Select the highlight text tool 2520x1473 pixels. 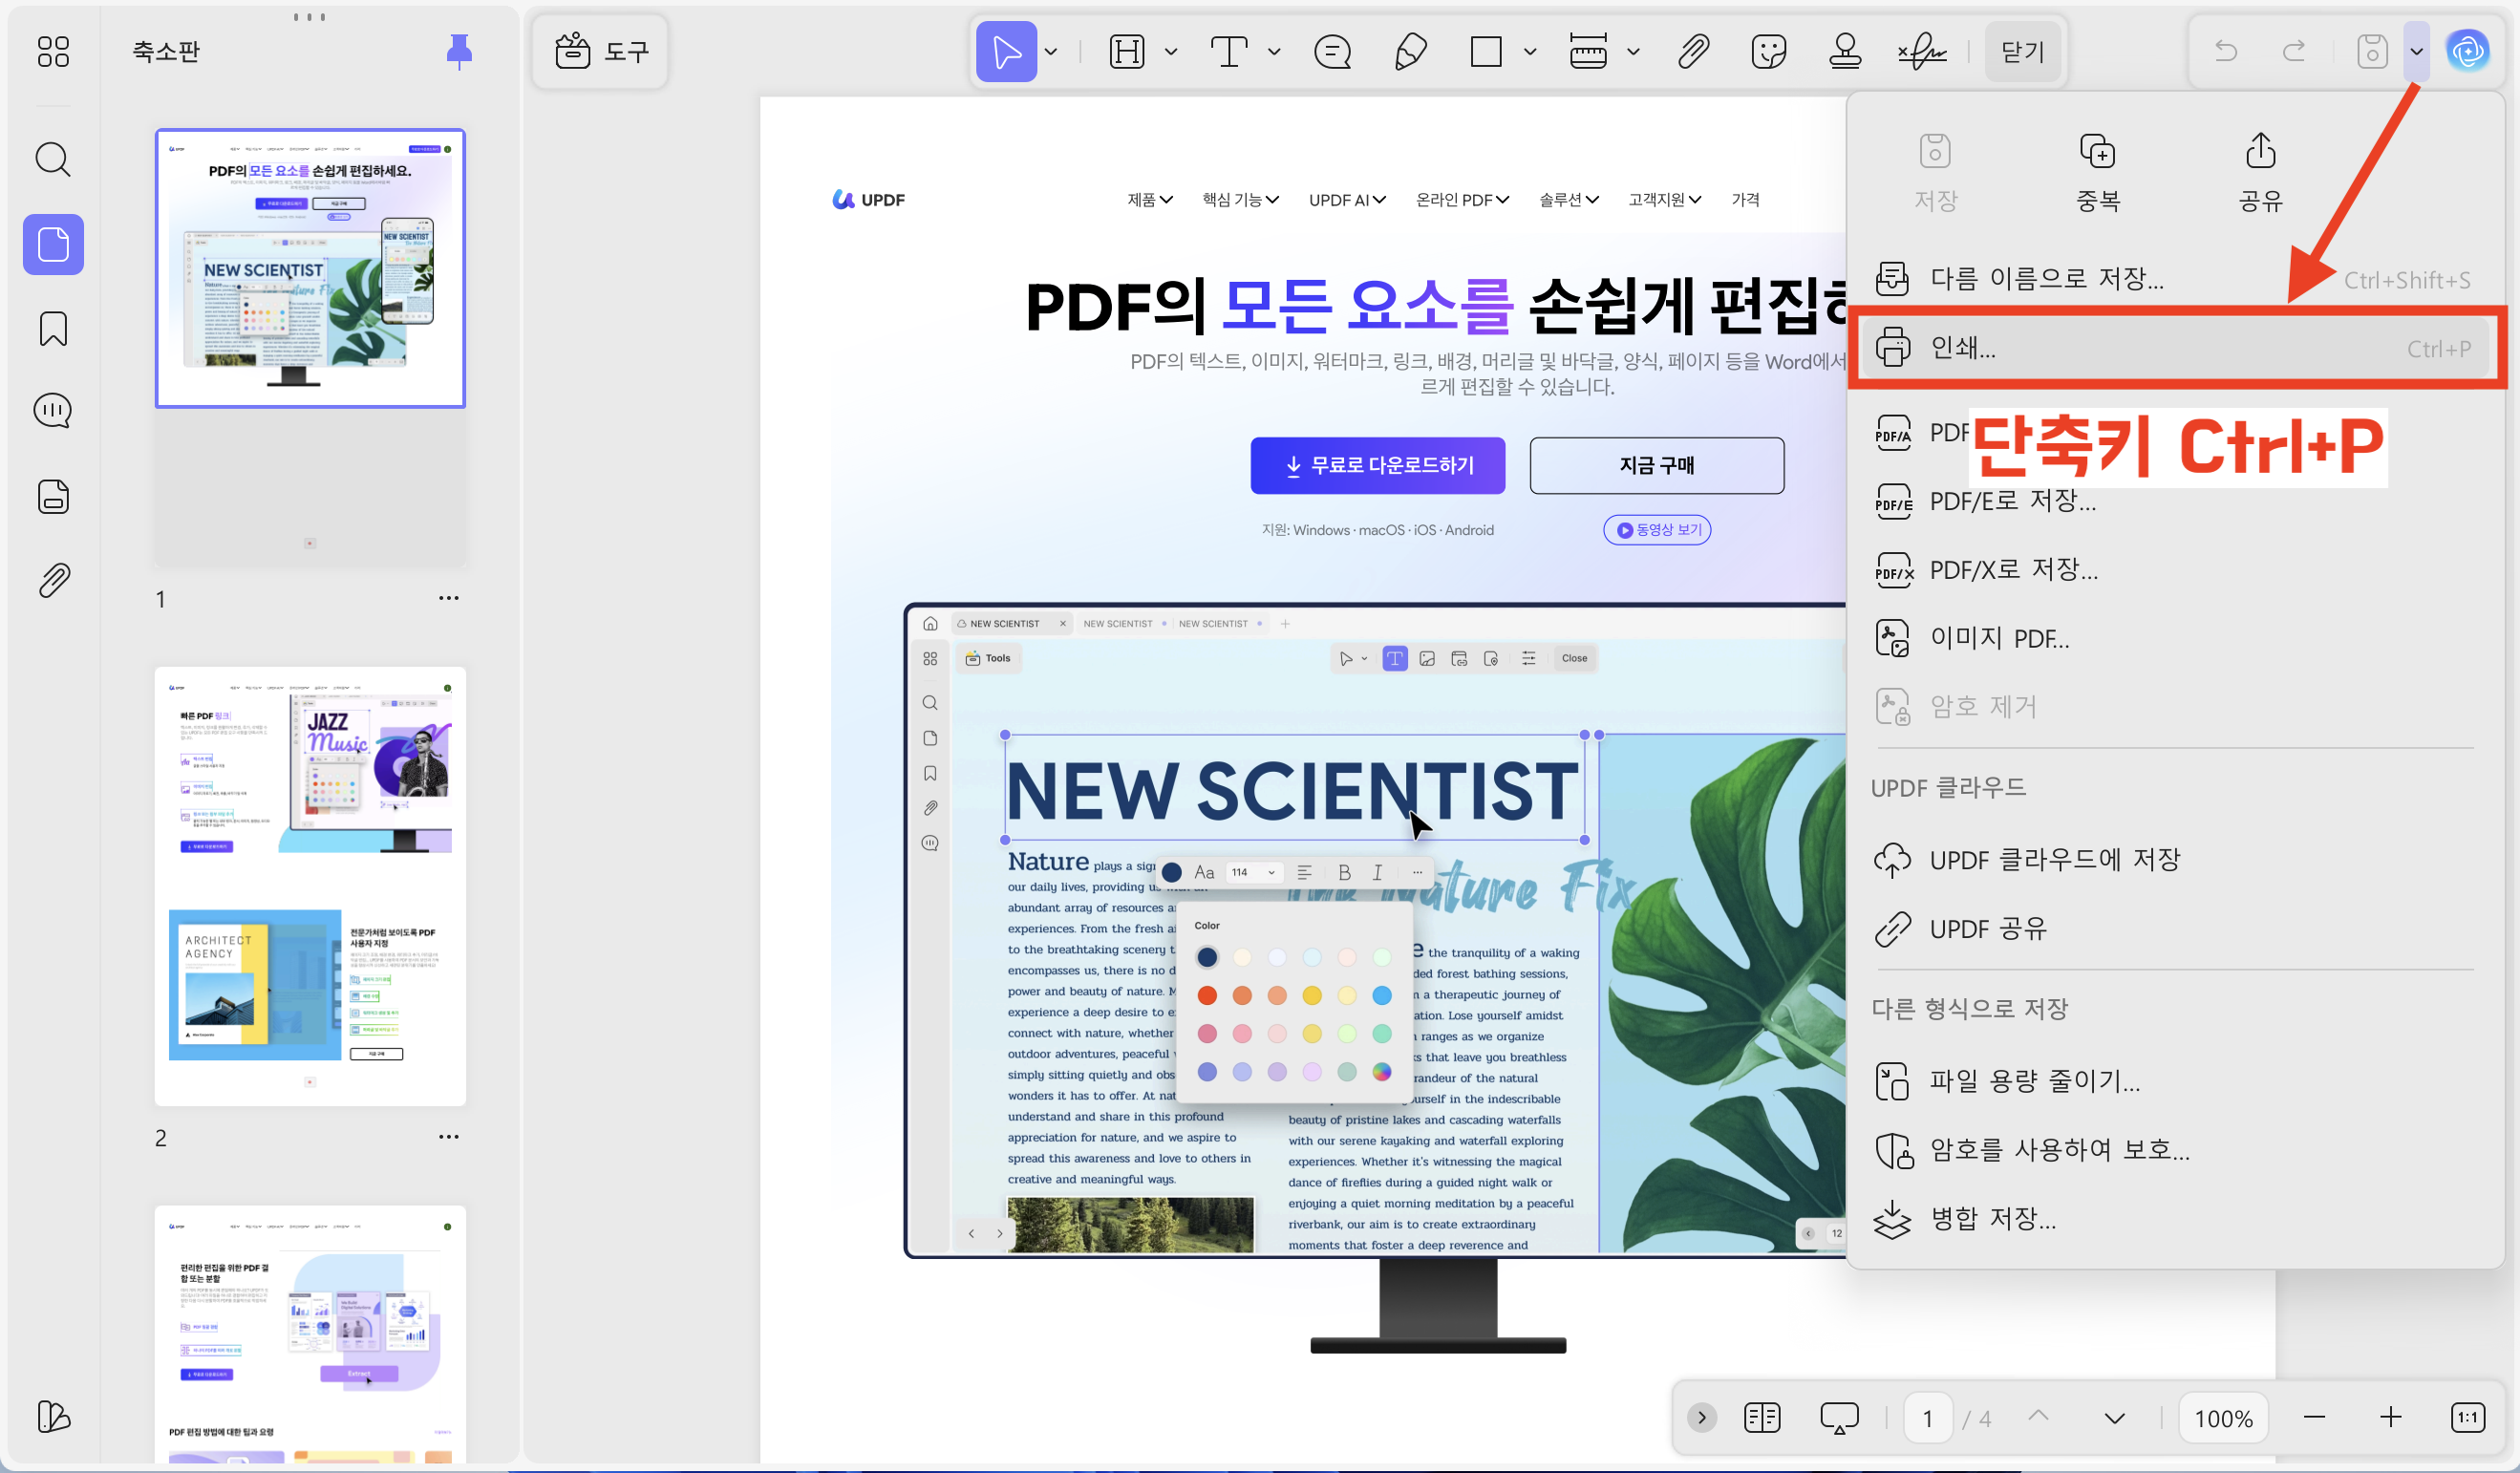[1127, 51]
